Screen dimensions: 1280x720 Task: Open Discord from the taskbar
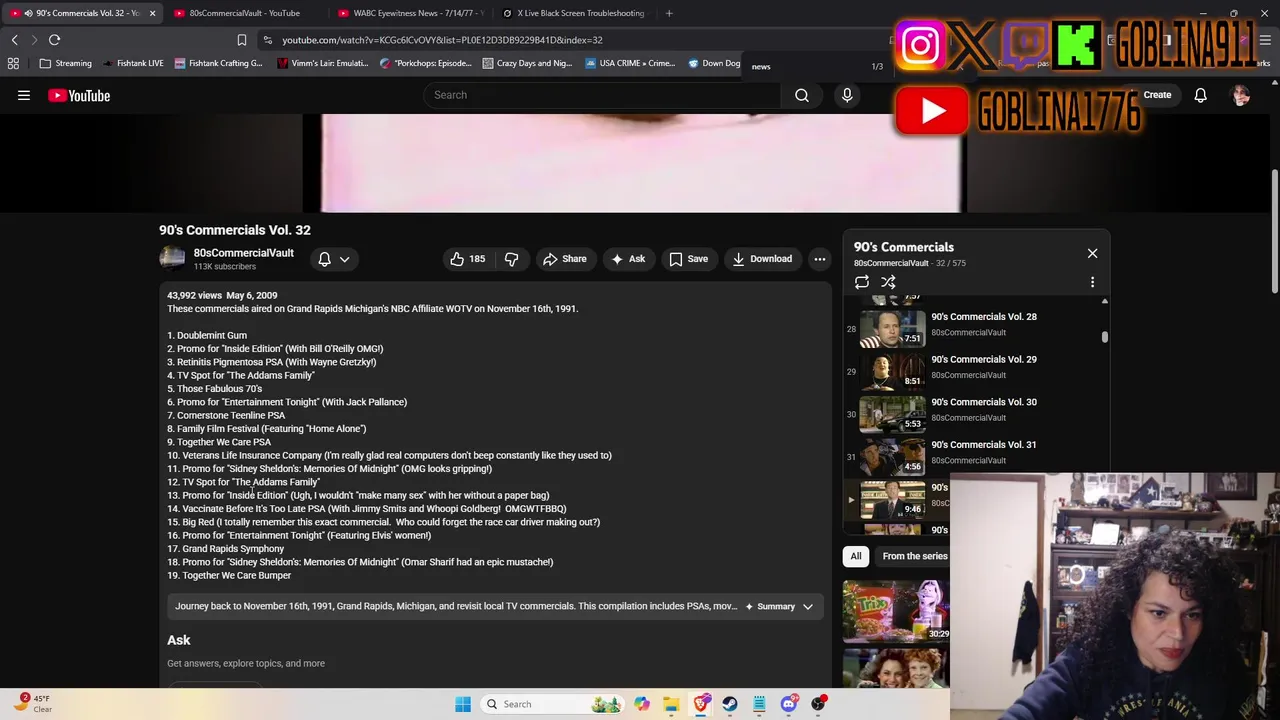coord(789,704)
